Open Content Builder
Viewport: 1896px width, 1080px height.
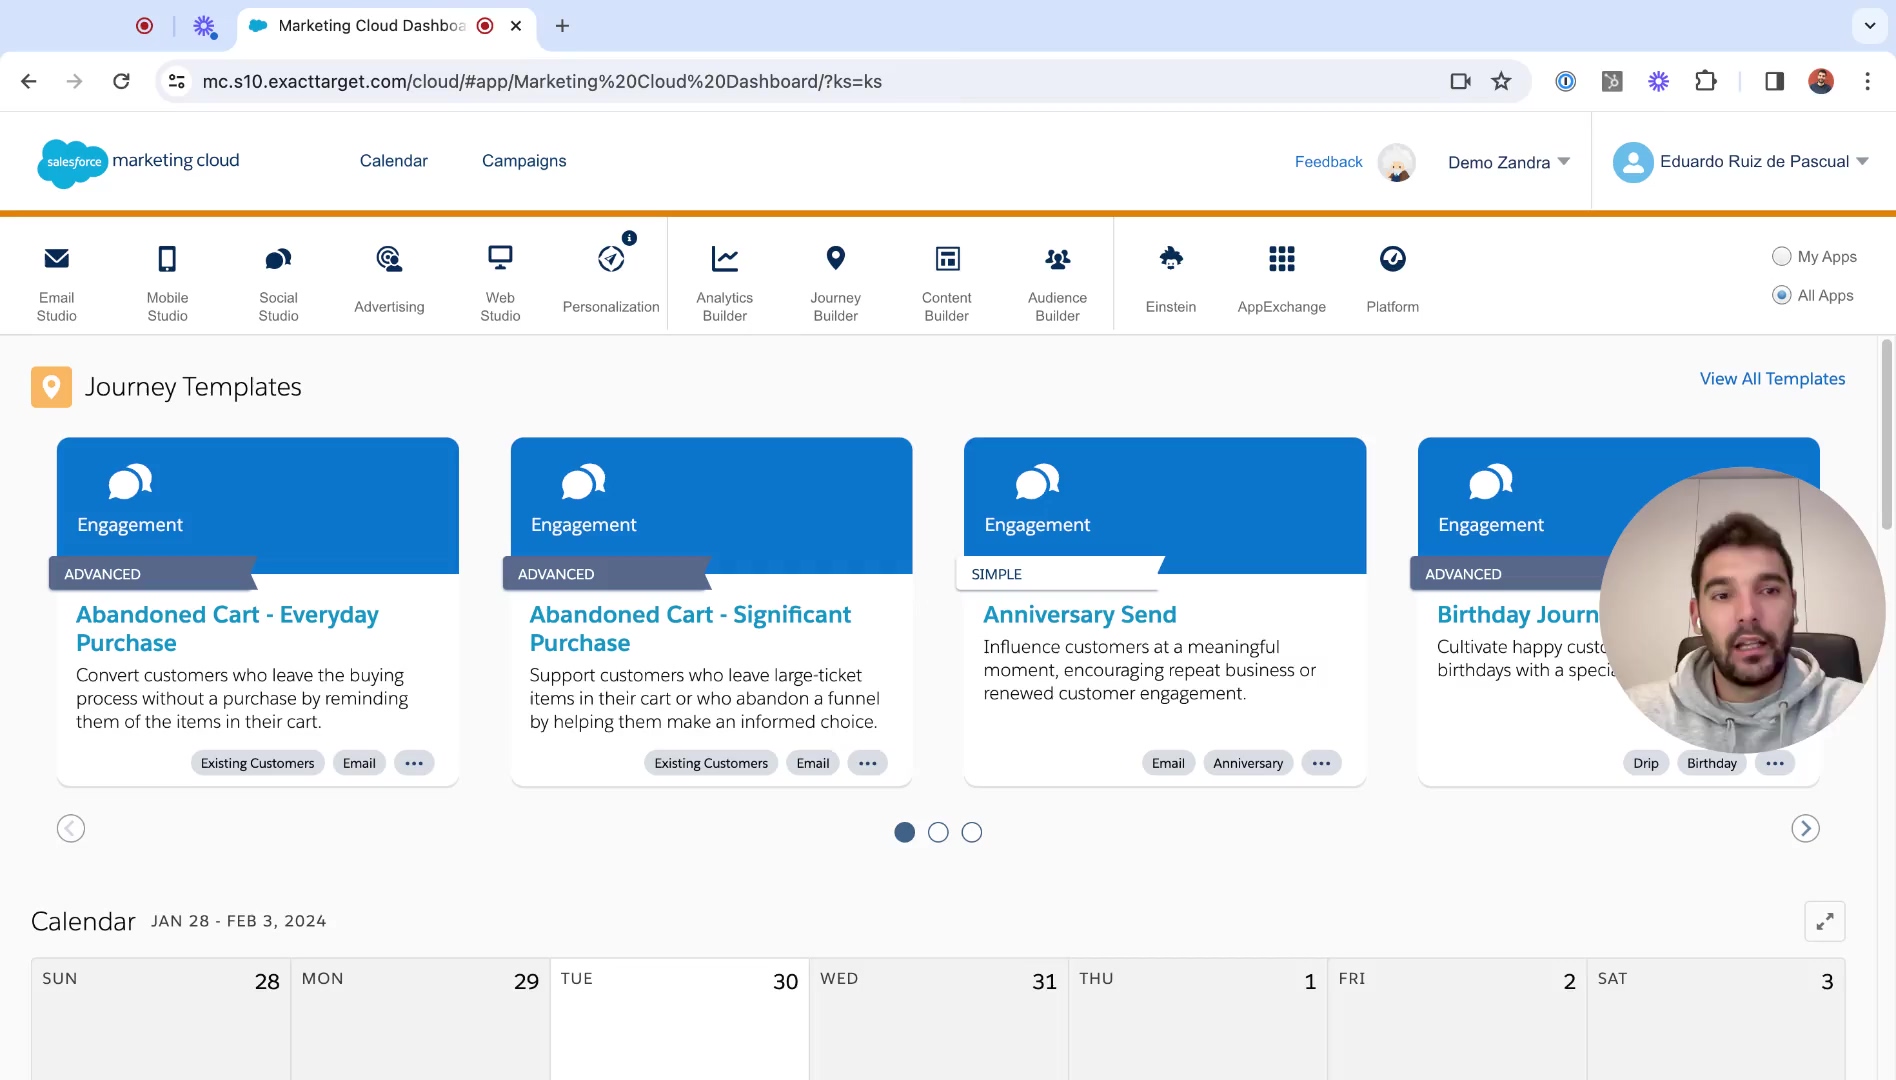pos(946,283)
